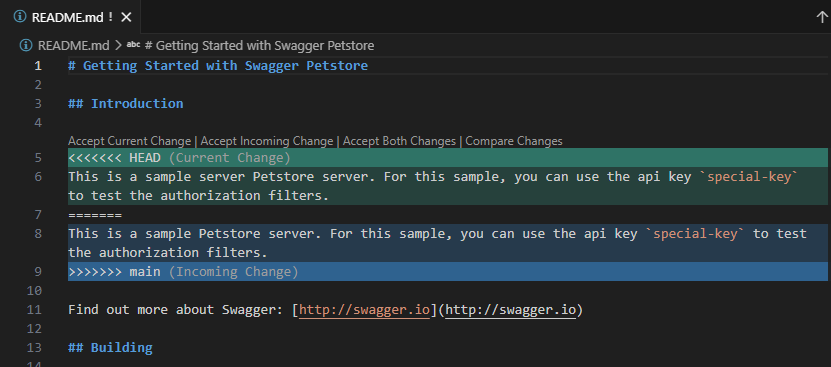Close the README.md tab
This screenshot has height=367, width=831.
pos(126,18)
